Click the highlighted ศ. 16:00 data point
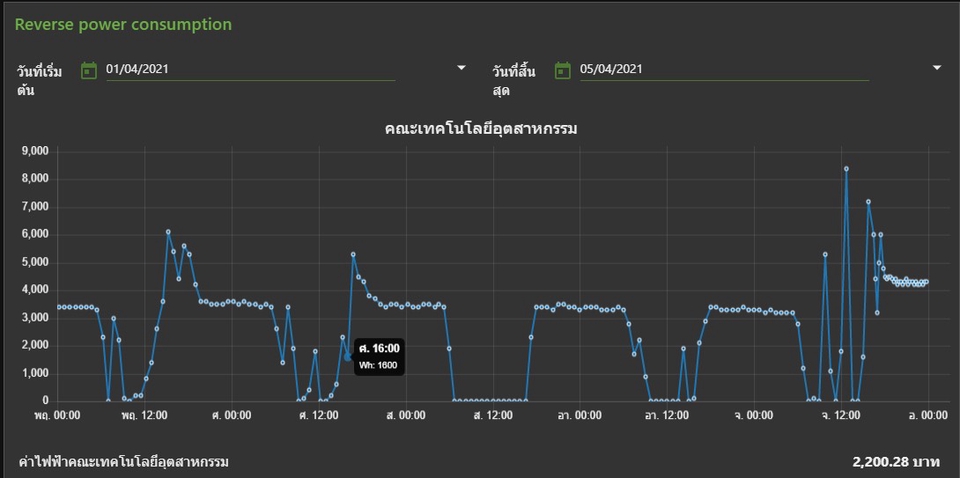The height and width of the screenshot is (478, 960). tap(348, 357)
